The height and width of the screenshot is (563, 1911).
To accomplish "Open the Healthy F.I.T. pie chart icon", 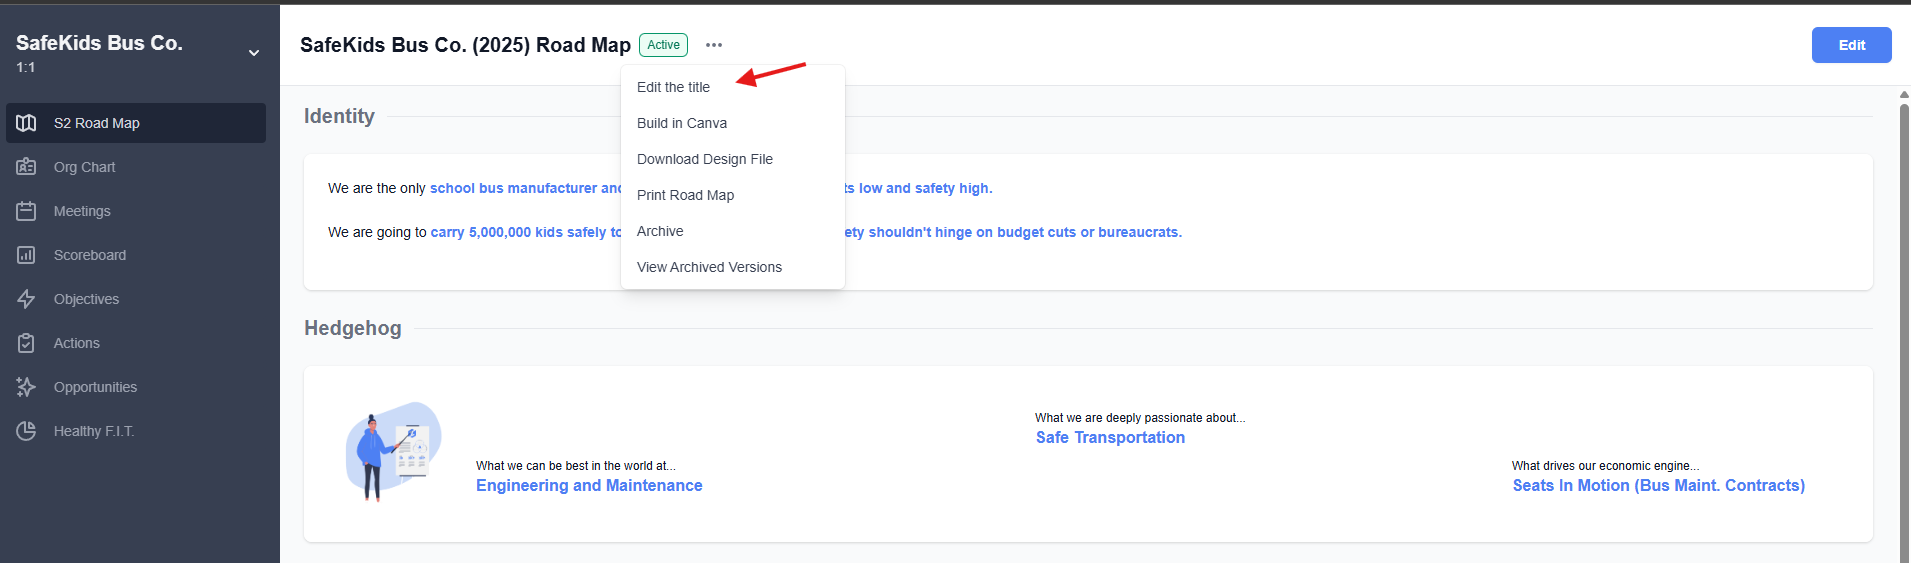I will point(26,431).
